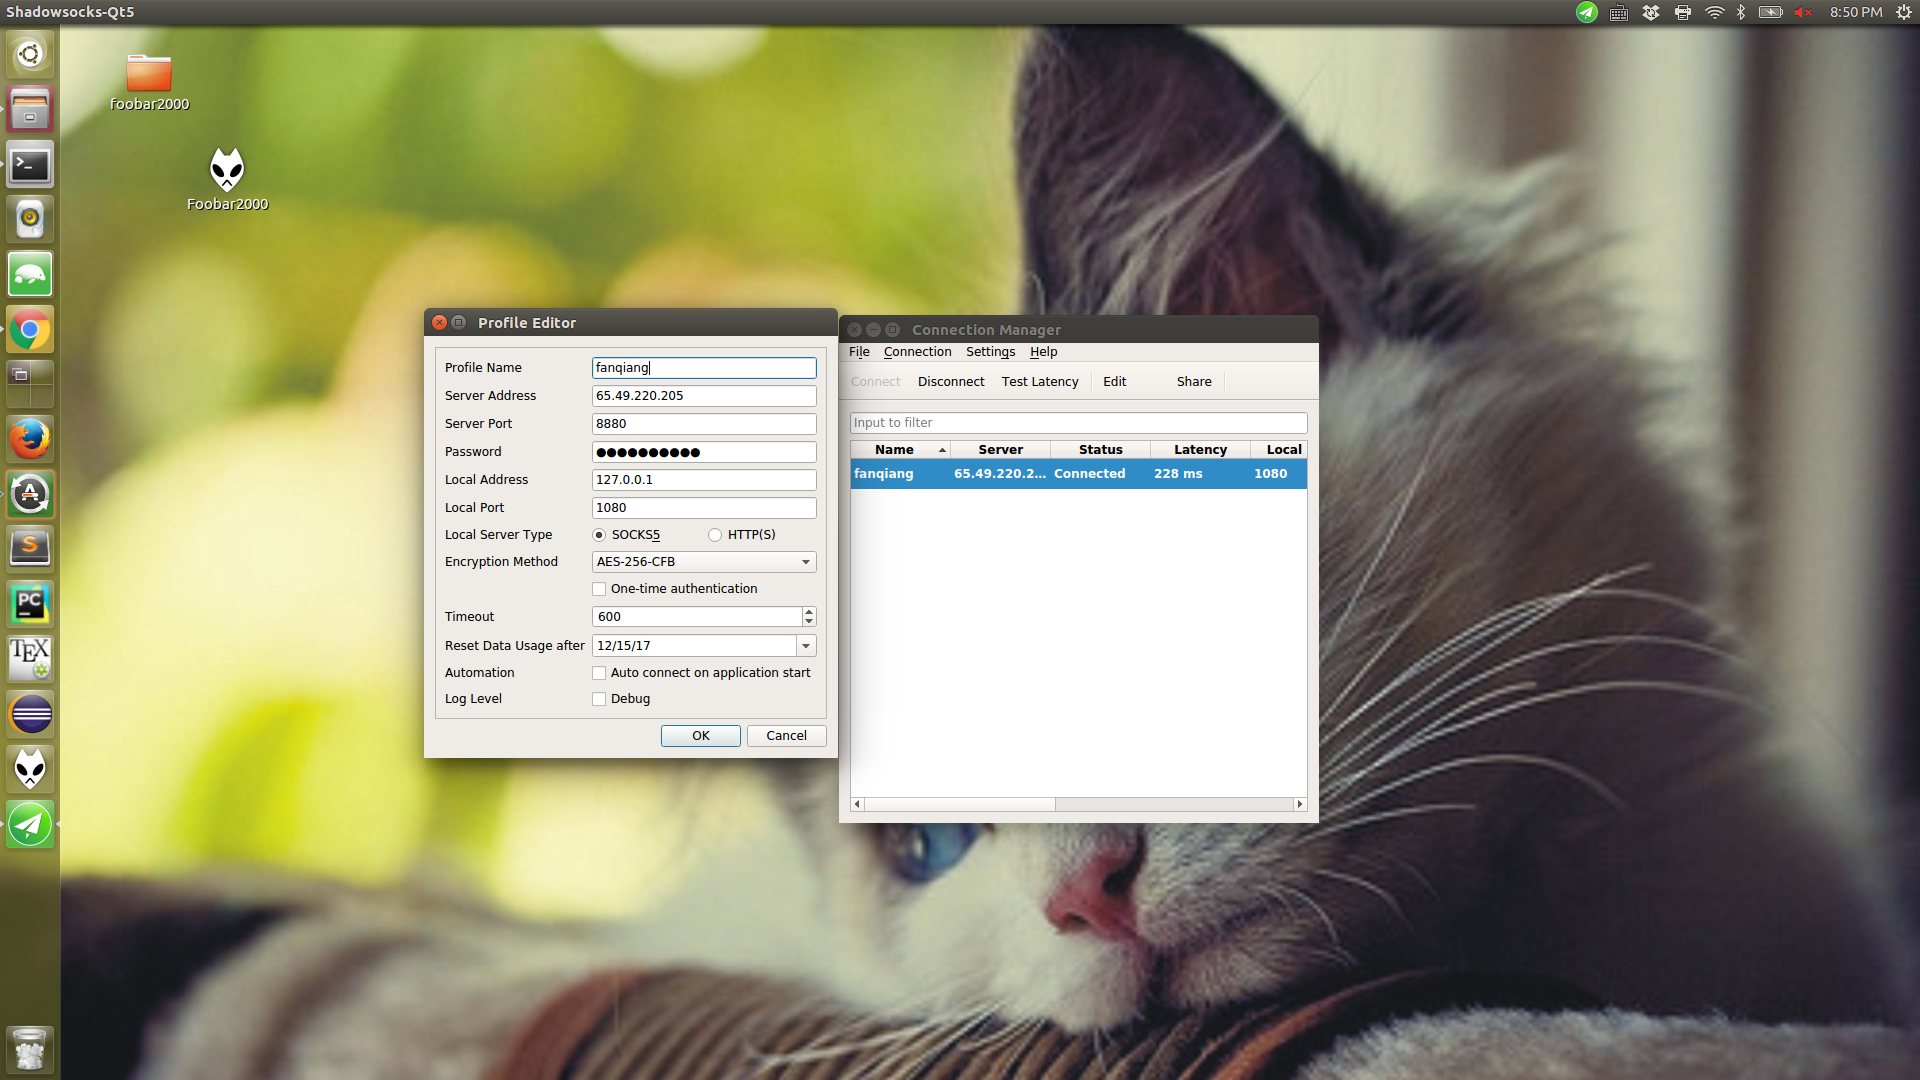Open workspace switcher dock icon

click(x=30, y=384)
